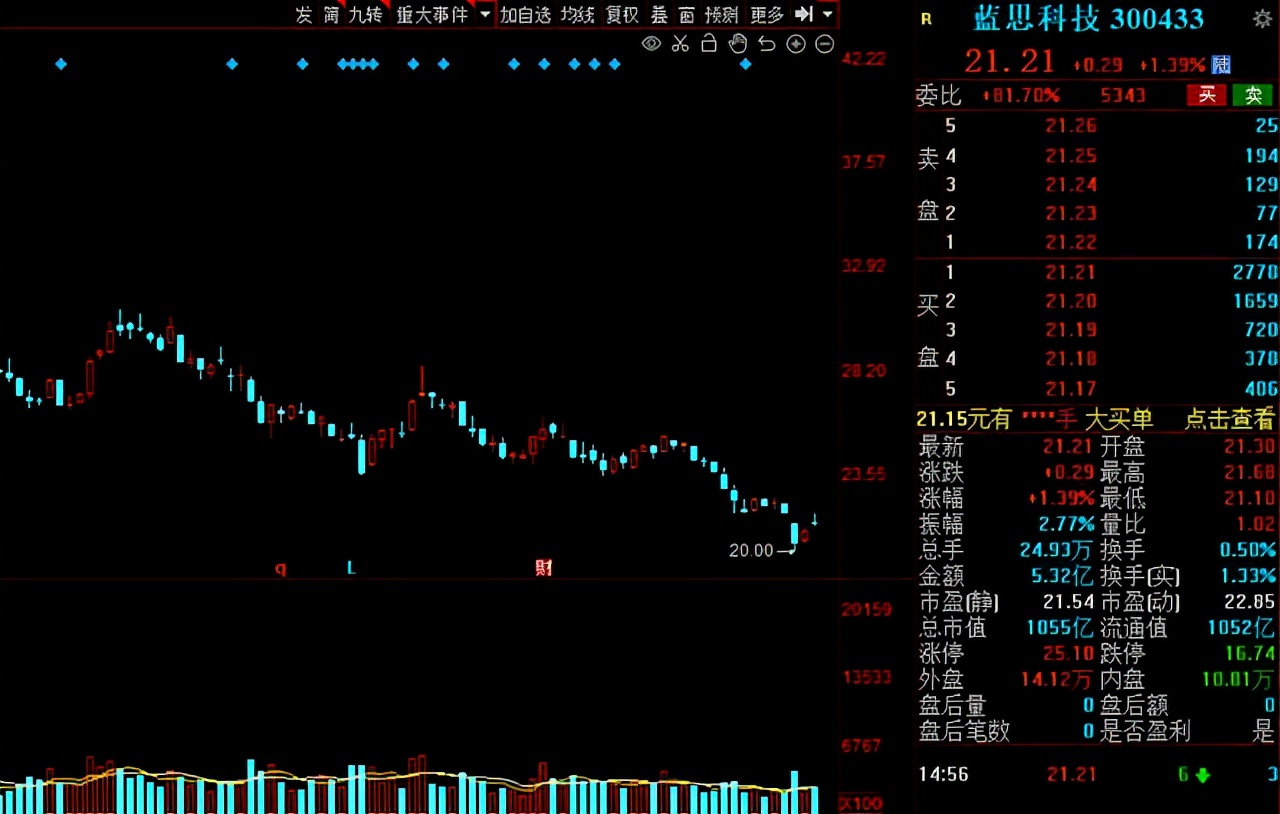The image size is (1280, 814).
Task: Click the buy level 1 volume 2770
Action: [1255, 272]
